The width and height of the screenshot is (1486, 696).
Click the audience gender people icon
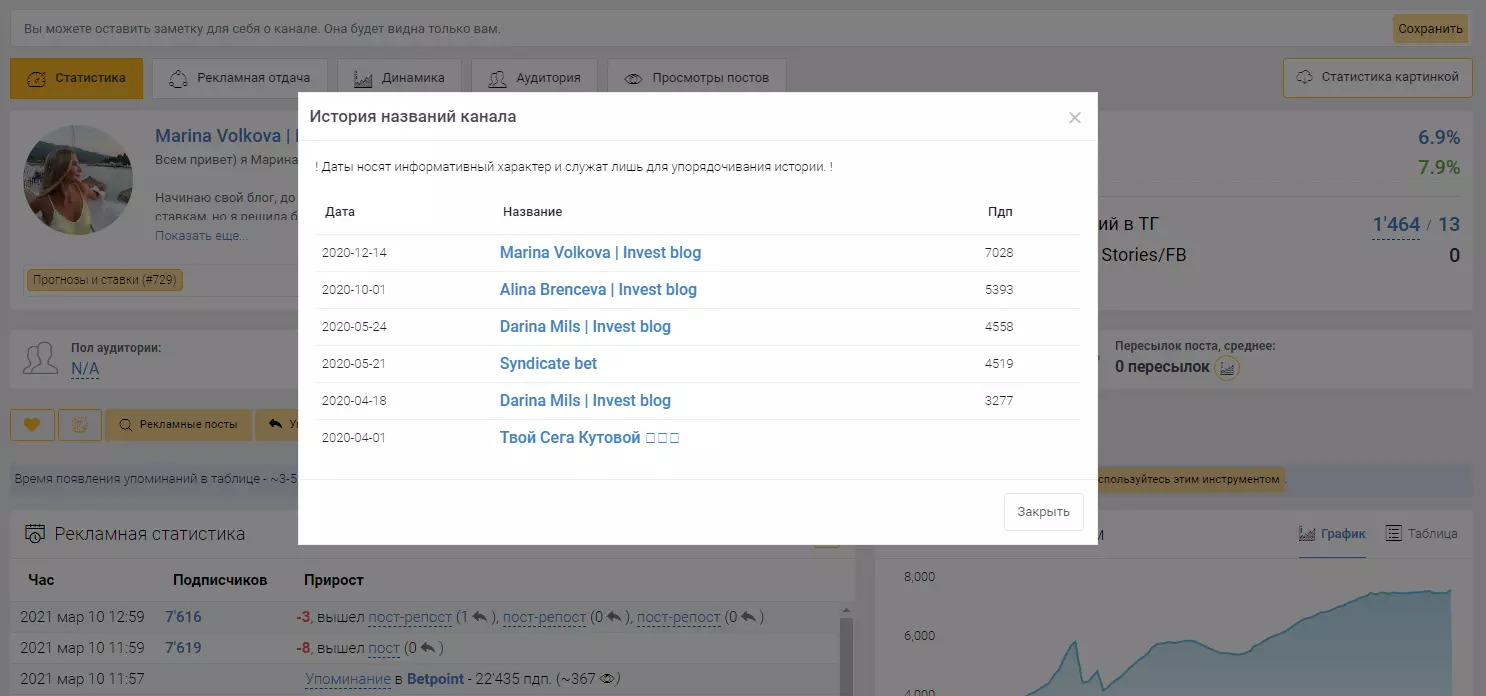tap(41, 358)
